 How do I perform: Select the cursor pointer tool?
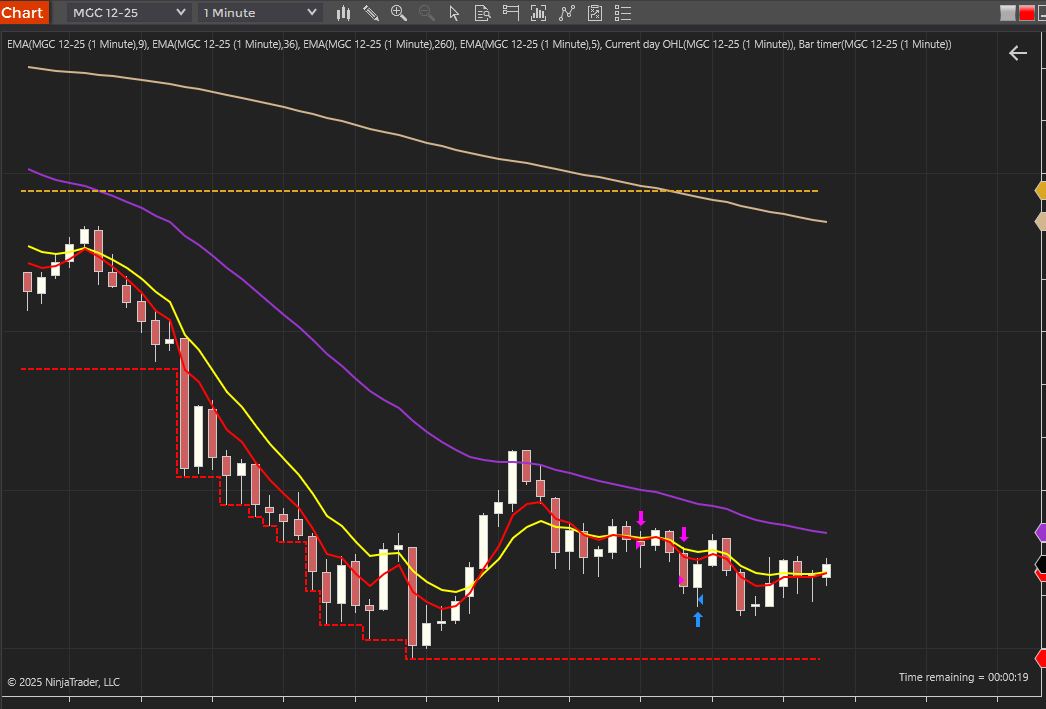coord(454,13)
